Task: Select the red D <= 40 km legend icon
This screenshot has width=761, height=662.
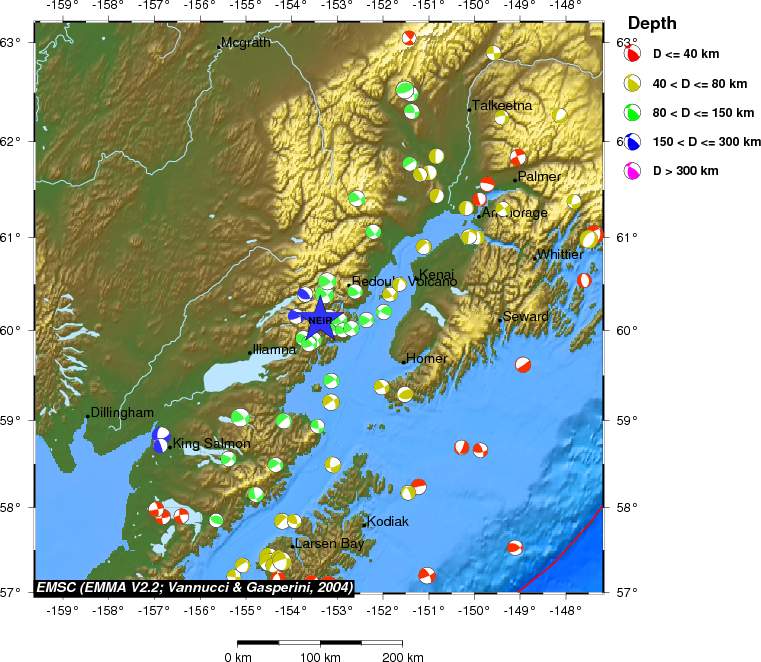Action: pyautogui.click(x=632, y=53)
